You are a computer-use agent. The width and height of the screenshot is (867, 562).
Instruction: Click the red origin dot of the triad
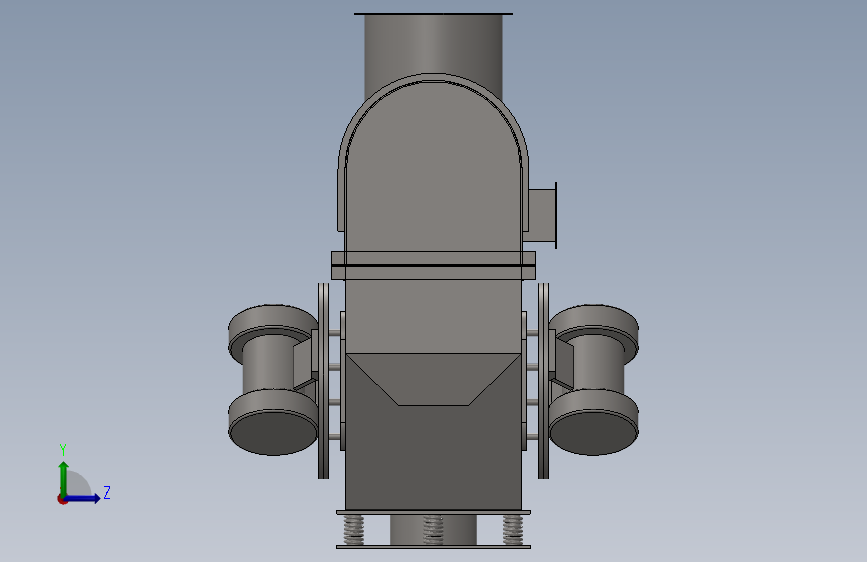62,499
